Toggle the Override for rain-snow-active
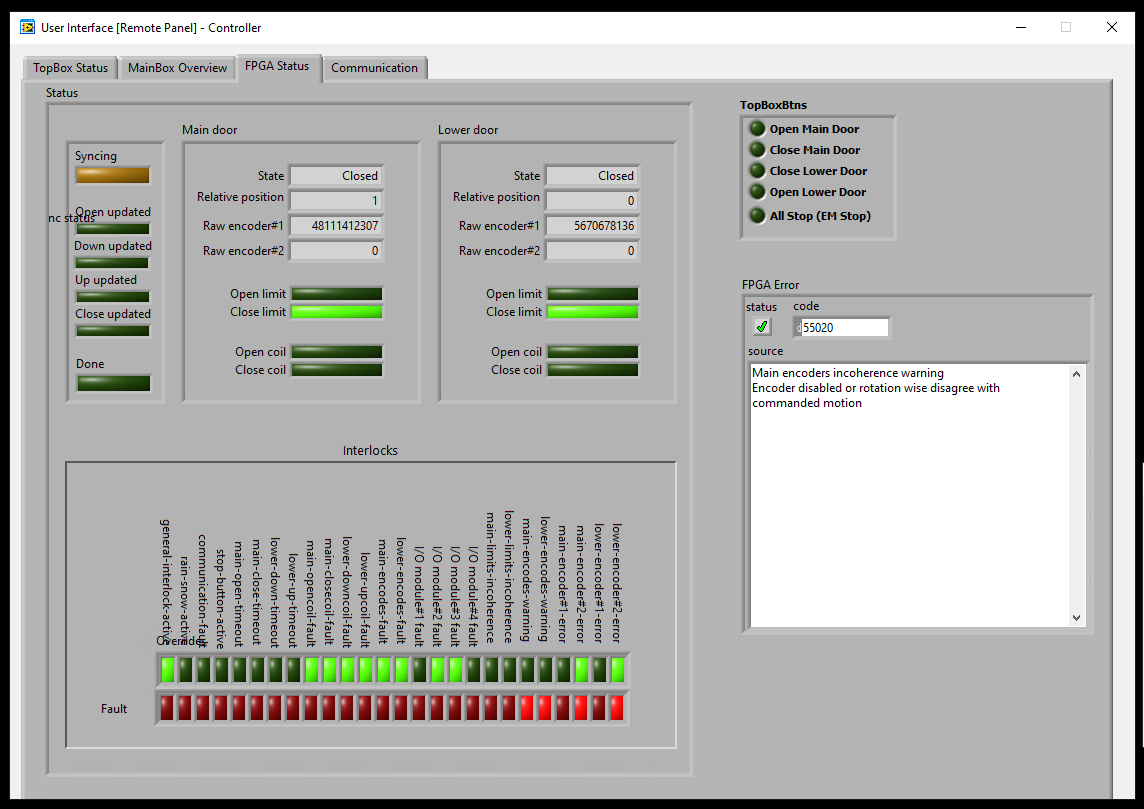This screenshot has width=1144, height=809. [185, 670]
